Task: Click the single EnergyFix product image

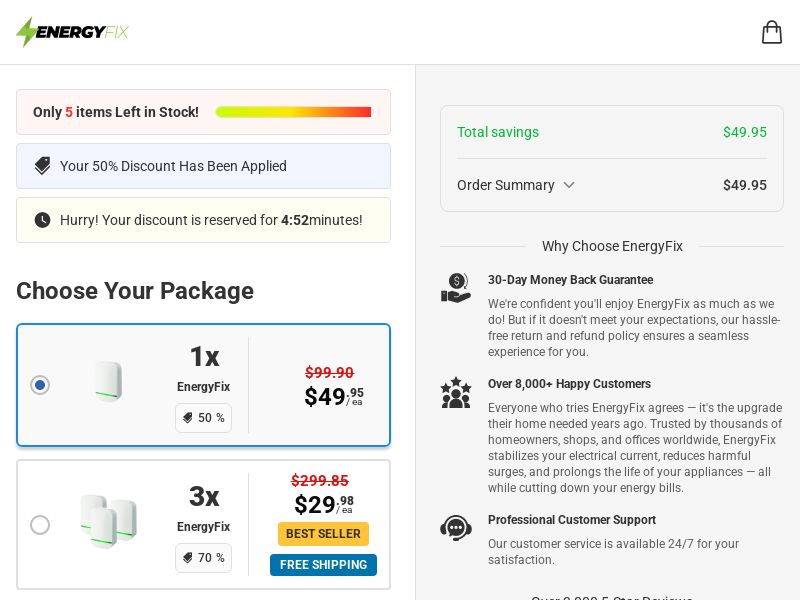Action: pos(109,381)
